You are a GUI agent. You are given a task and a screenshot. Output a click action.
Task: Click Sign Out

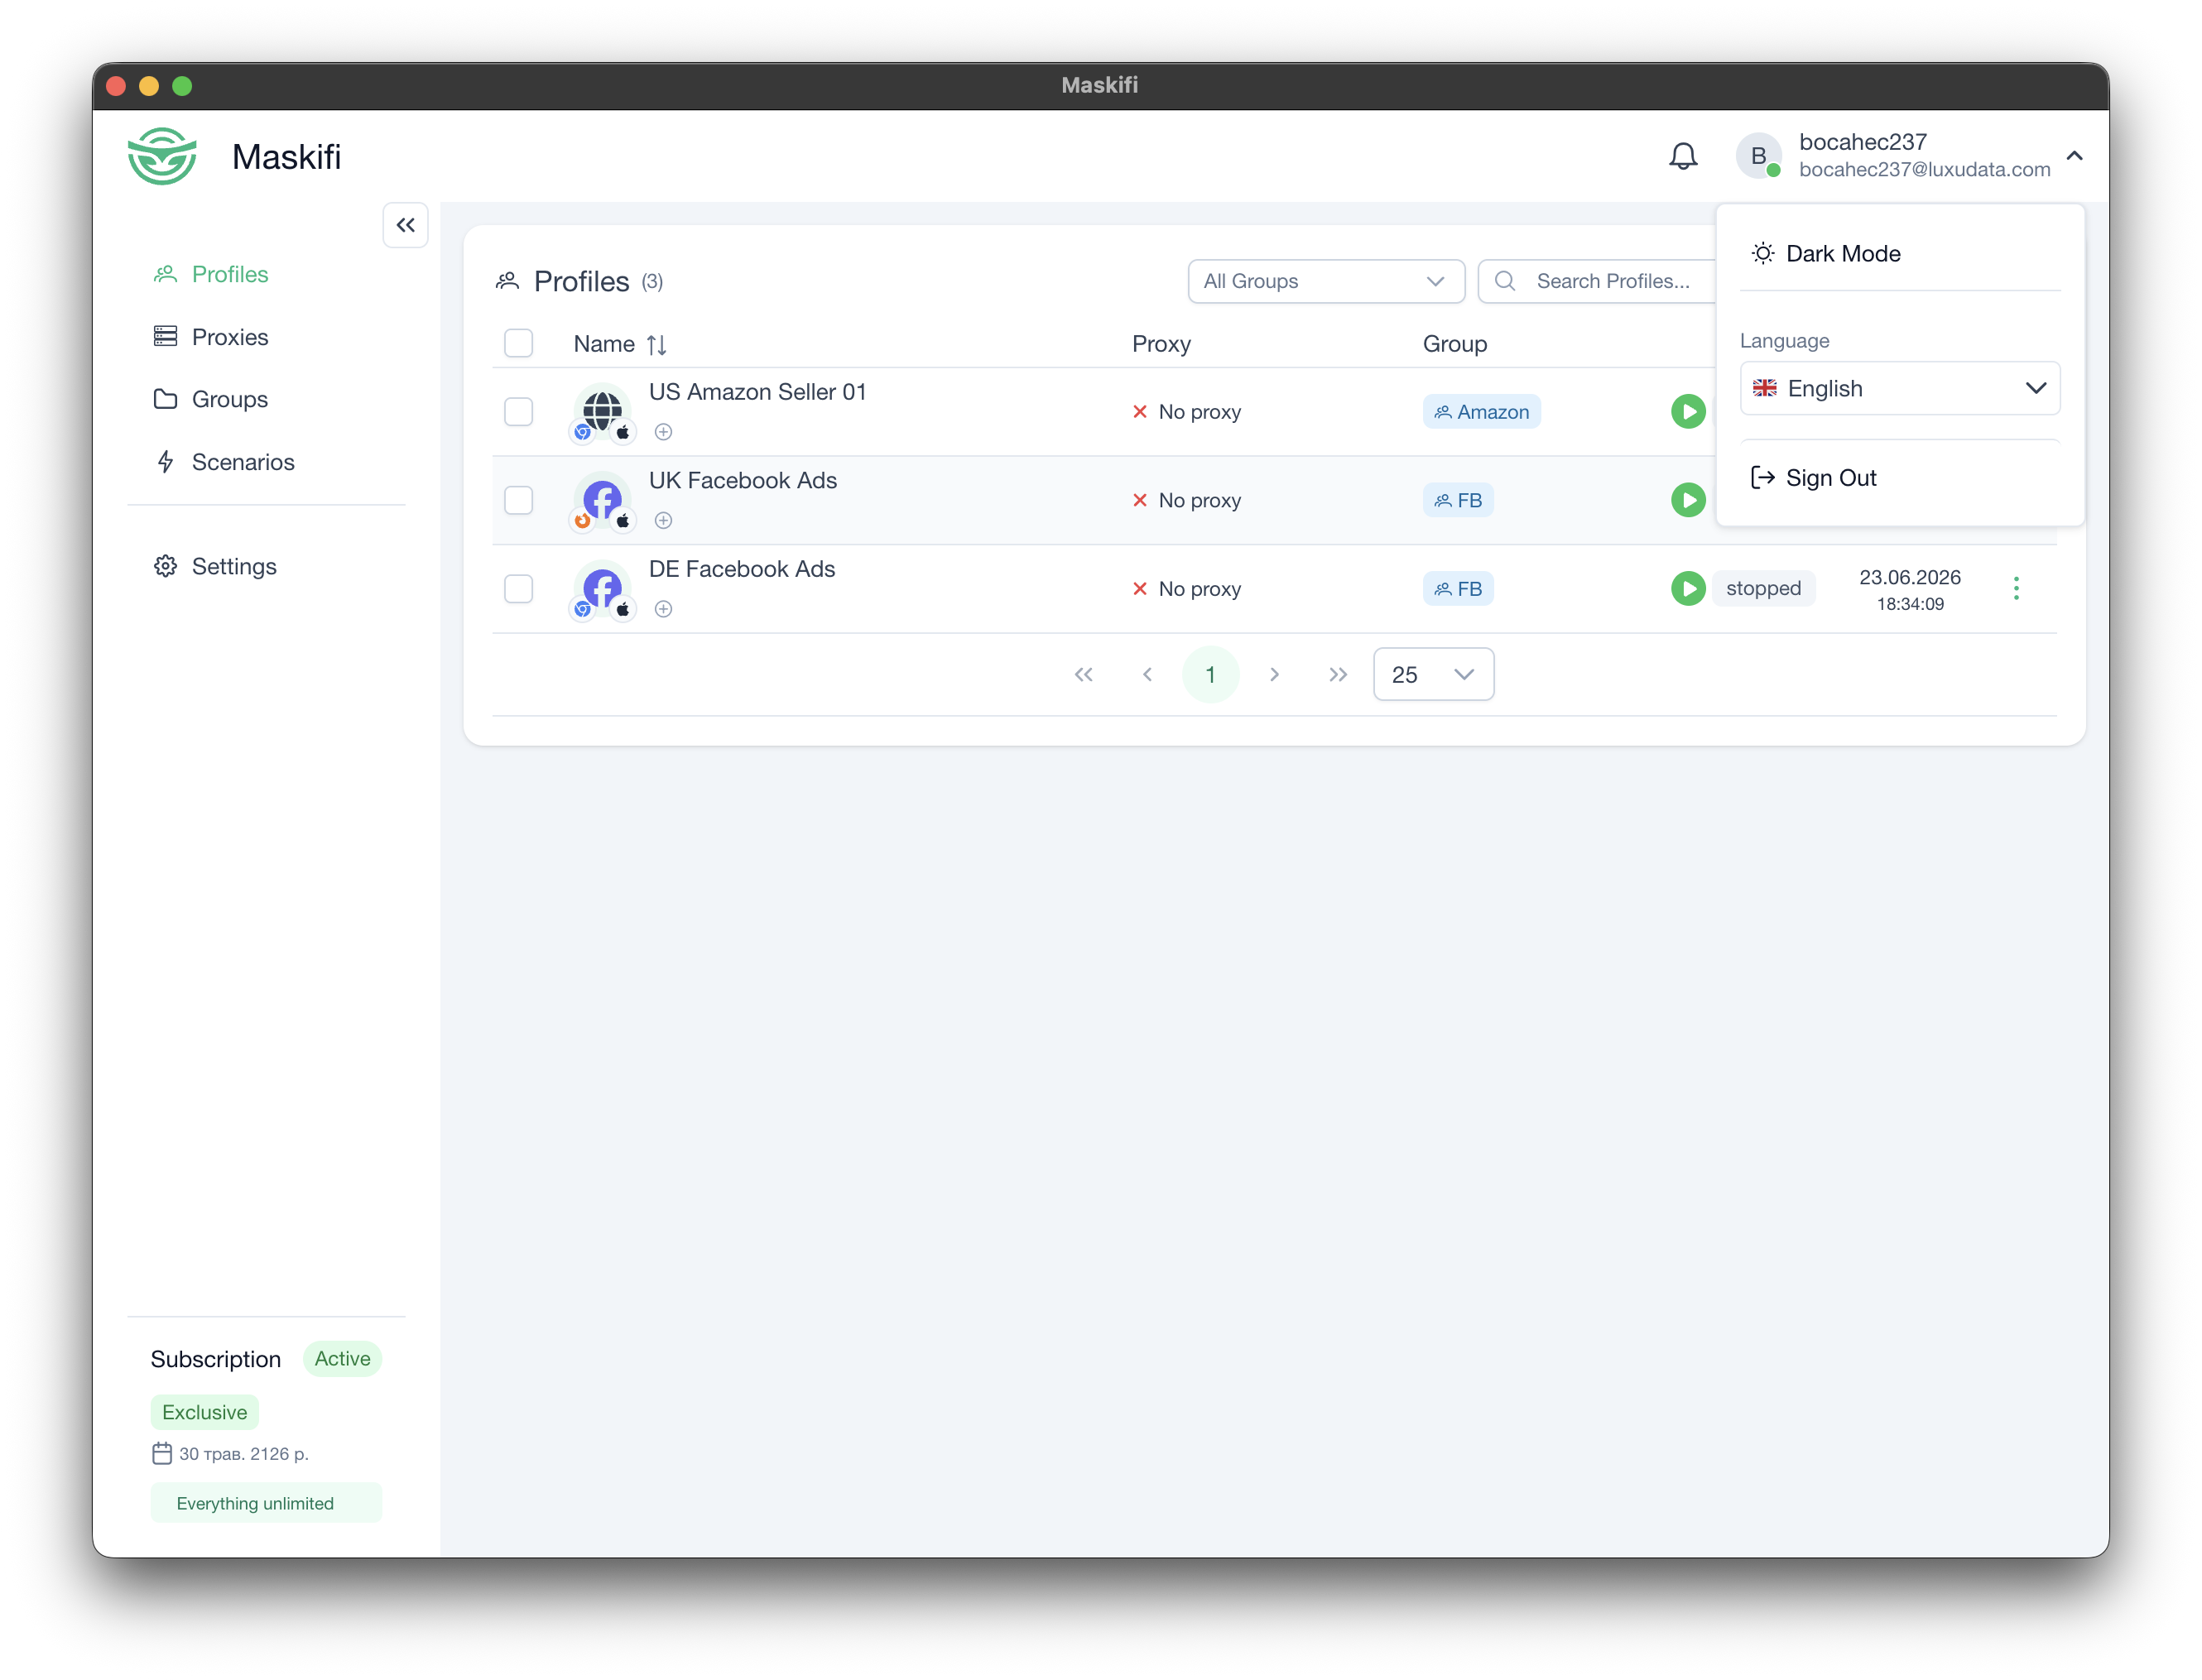1814,478
